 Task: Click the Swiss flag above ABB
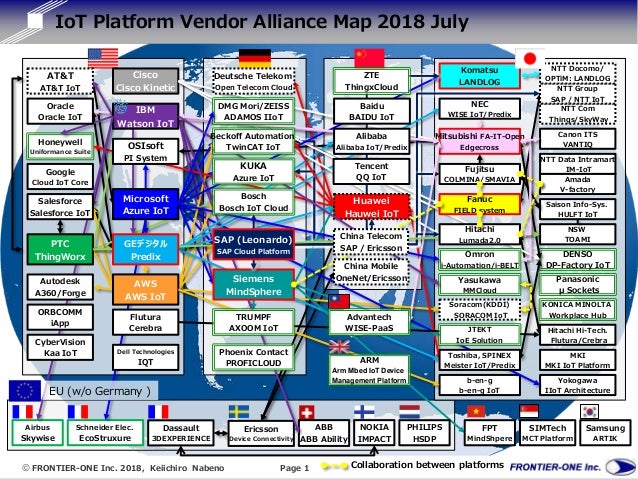click(x=306, y=412)
